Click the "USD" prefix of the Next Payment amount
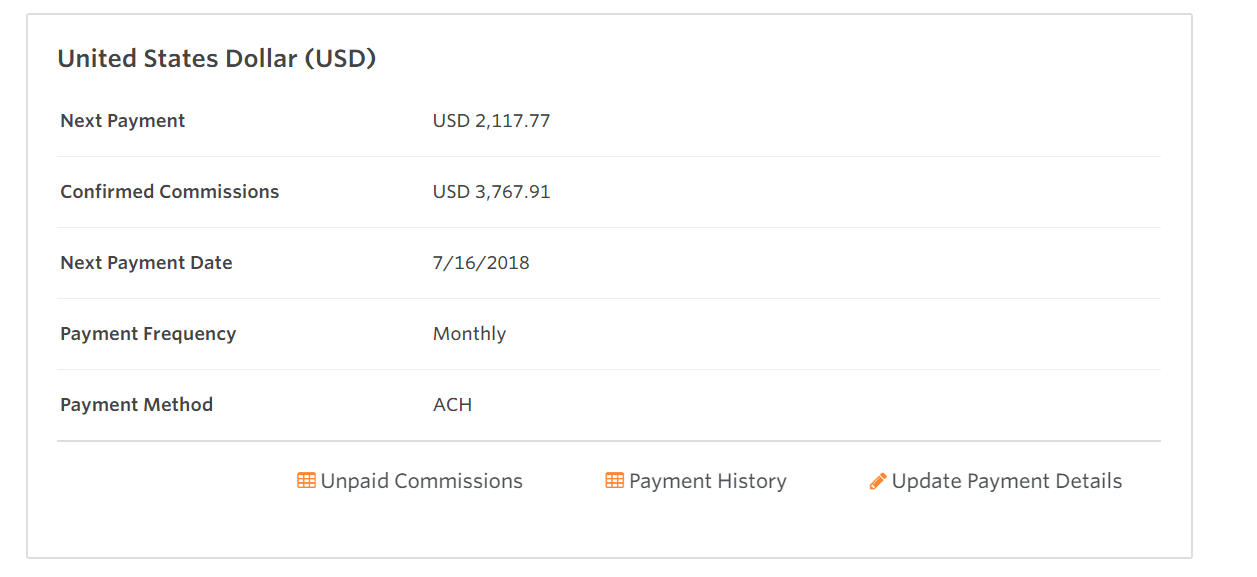 [x=450, y=121]
